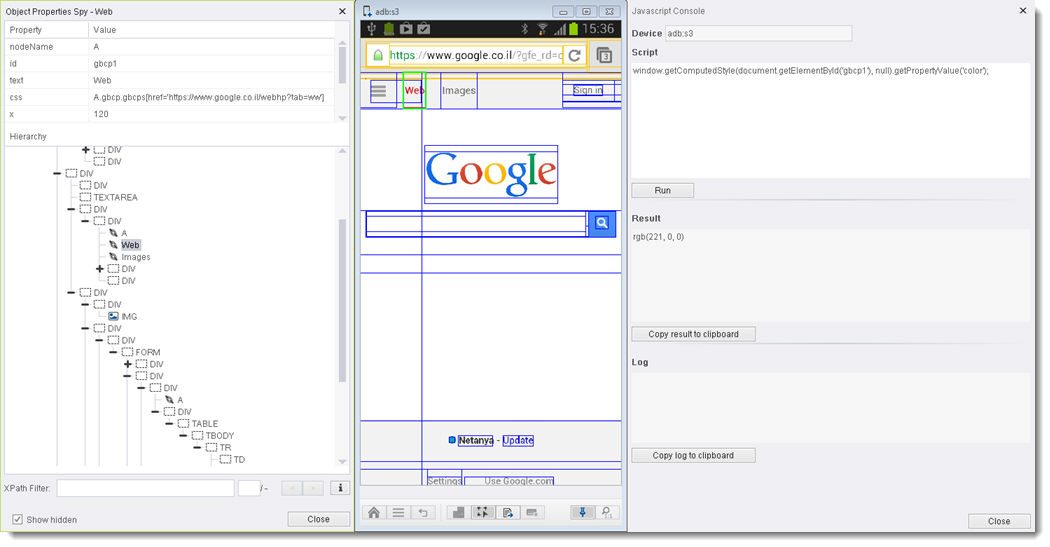Image resolution: width=1050 pixels, height=547 pixels.
Task: Select the TEXTAREA node in the hierarchy
Action: 115,197
